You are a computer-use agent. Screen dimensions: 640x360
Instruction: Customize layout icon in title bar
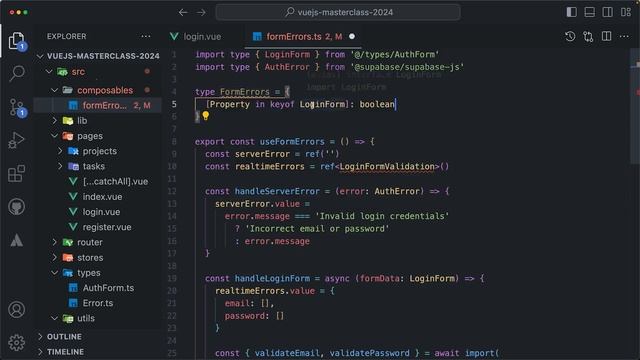pos(626,12)
